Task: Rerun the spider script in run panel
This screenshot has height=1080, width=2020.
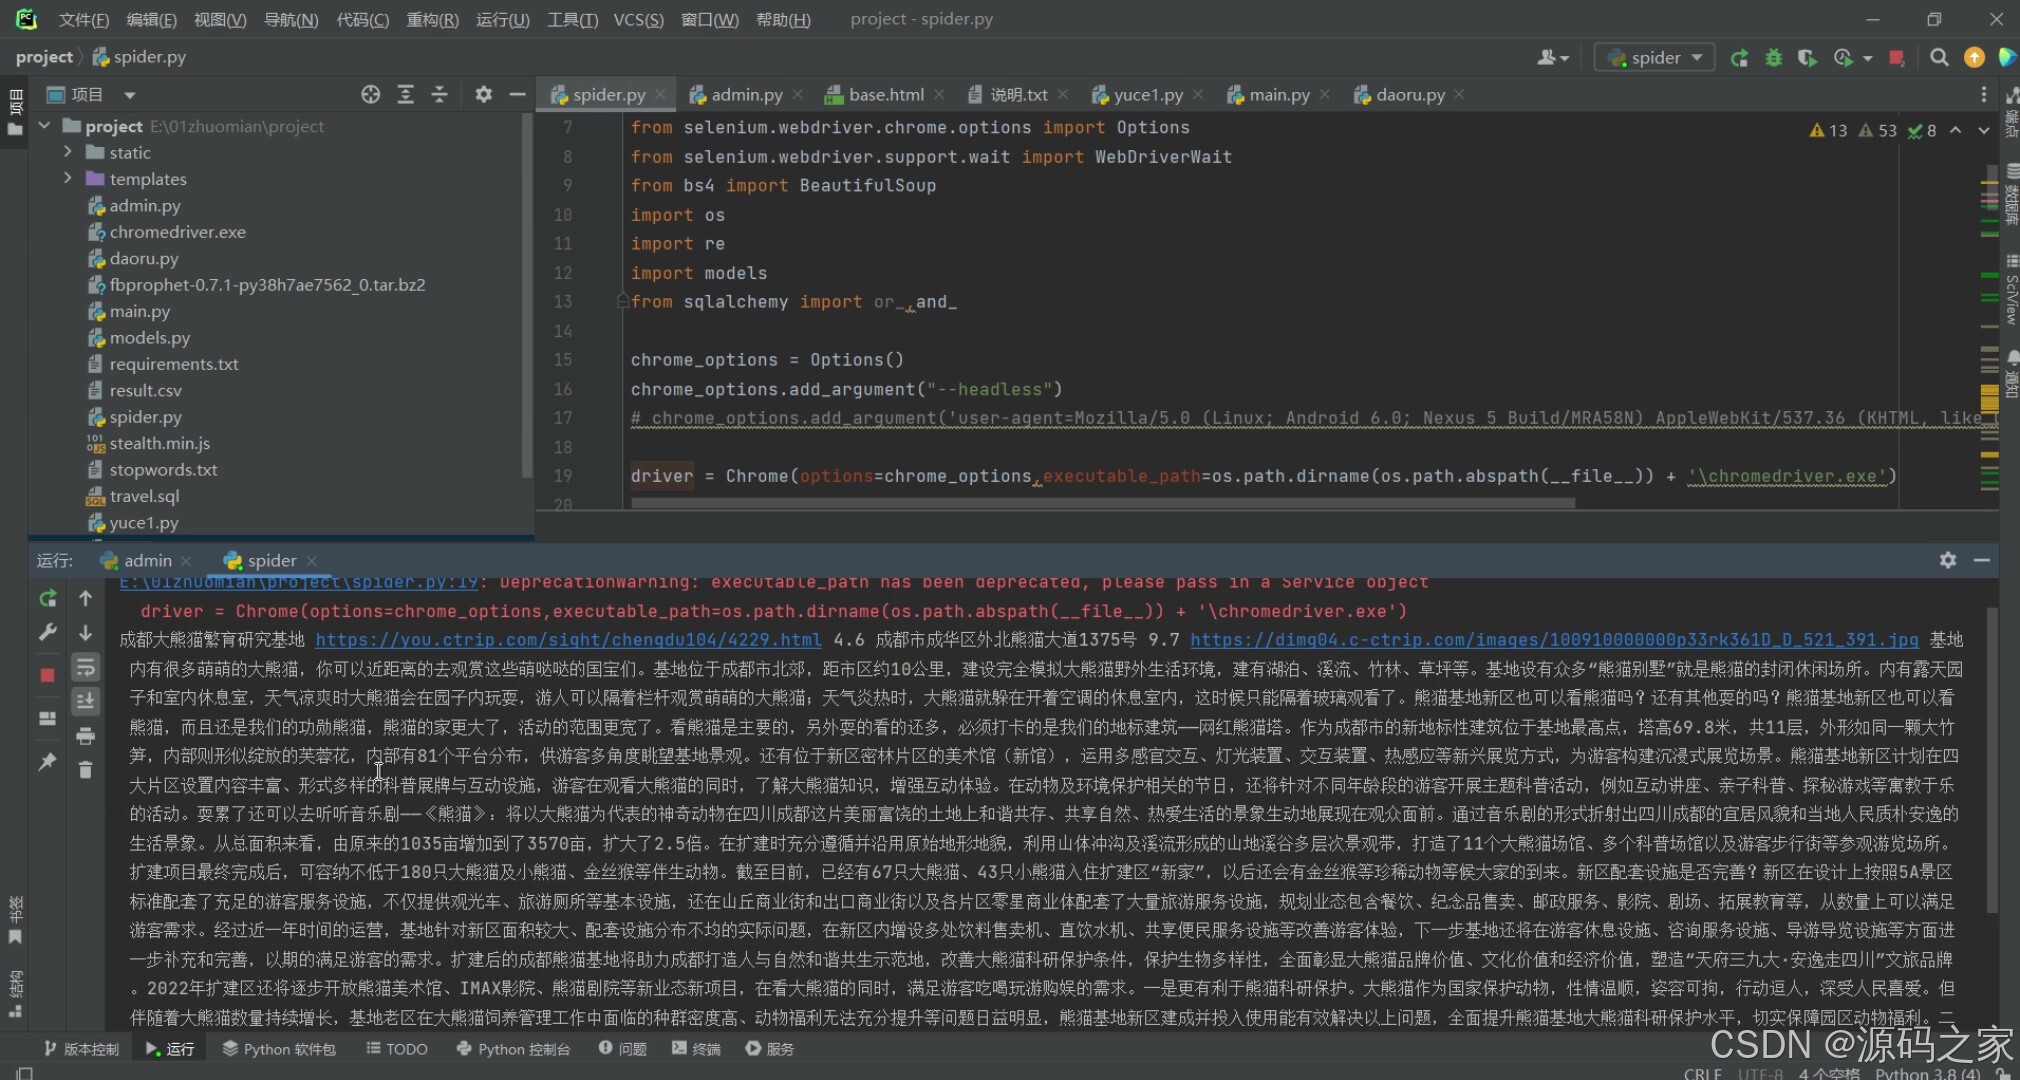Action: [47, 598]
